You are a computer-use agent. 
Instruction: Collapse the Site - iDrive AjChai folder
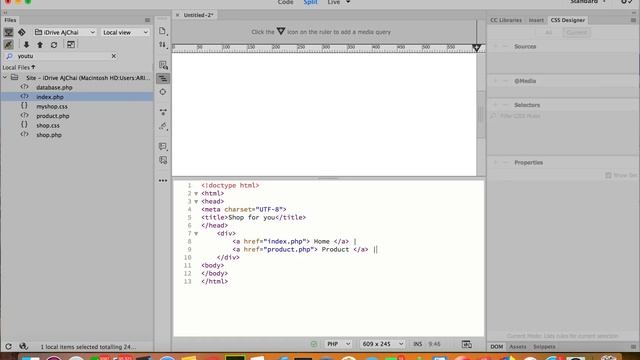(5, 78)
